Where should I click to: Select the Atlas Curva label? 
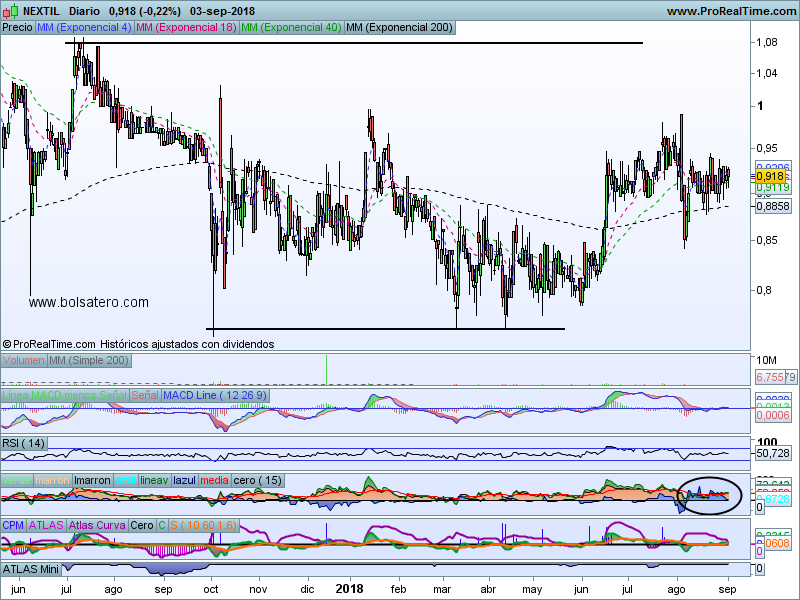click(x=98, y=524)
